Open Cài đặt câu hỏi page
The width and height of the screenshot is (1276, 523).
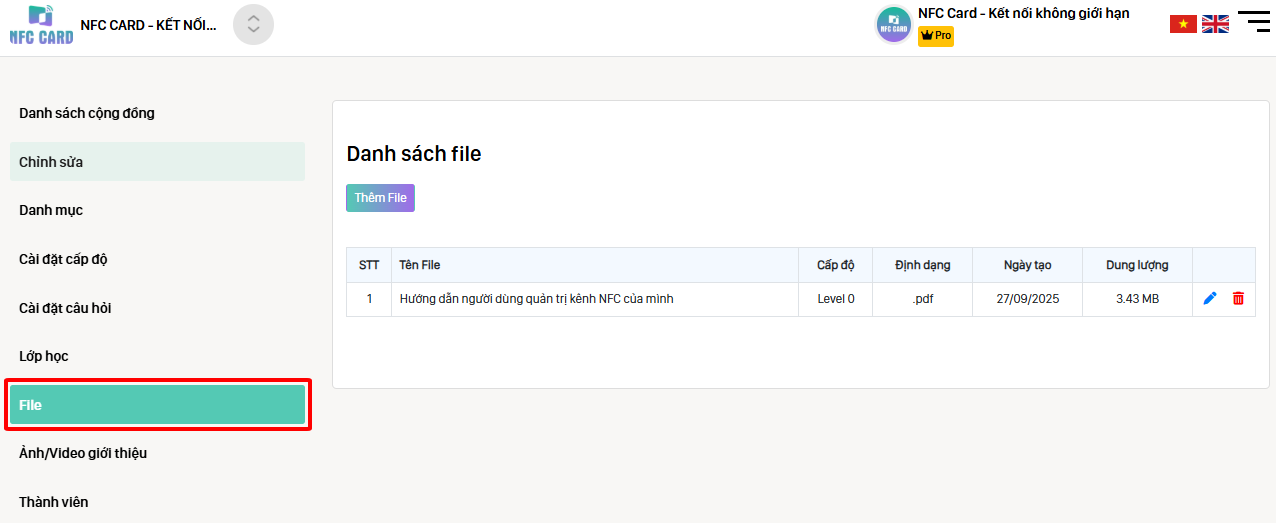point(65,308)
